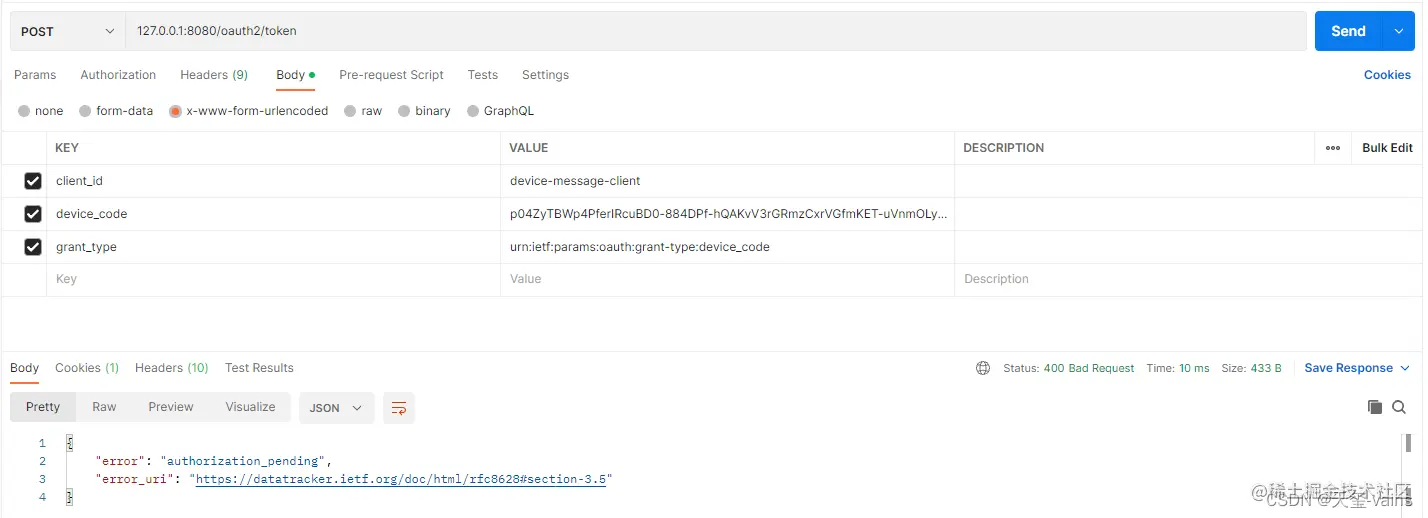This screenshot has height=518, width=1428.
Task: Toggle the wrap lines icon button
Action: (x=399, y=408)
